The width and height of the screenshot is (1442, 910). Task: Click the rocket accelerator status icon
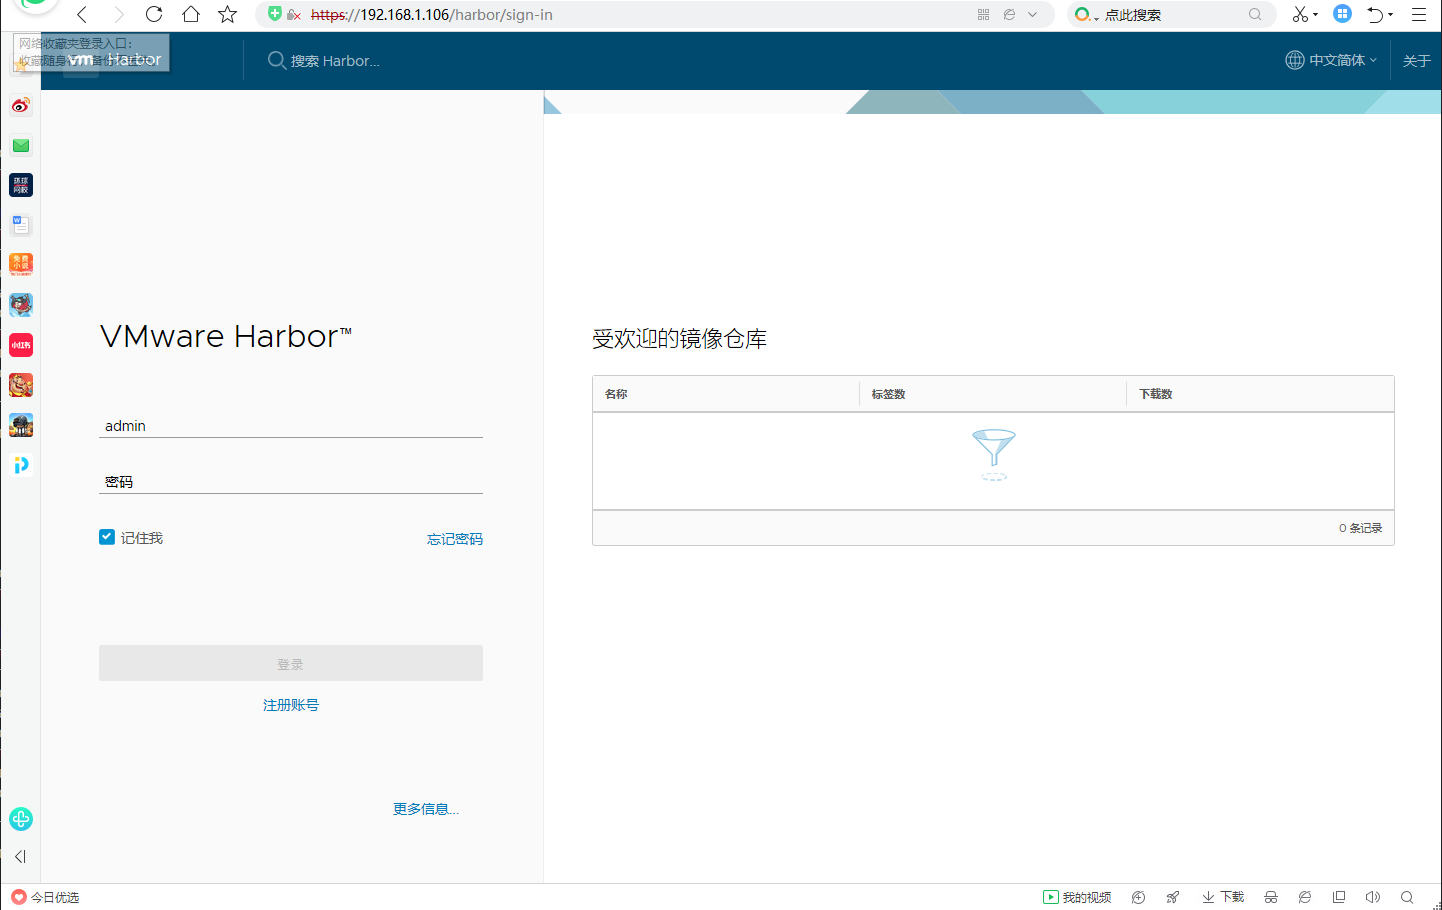pos(1172,897)
